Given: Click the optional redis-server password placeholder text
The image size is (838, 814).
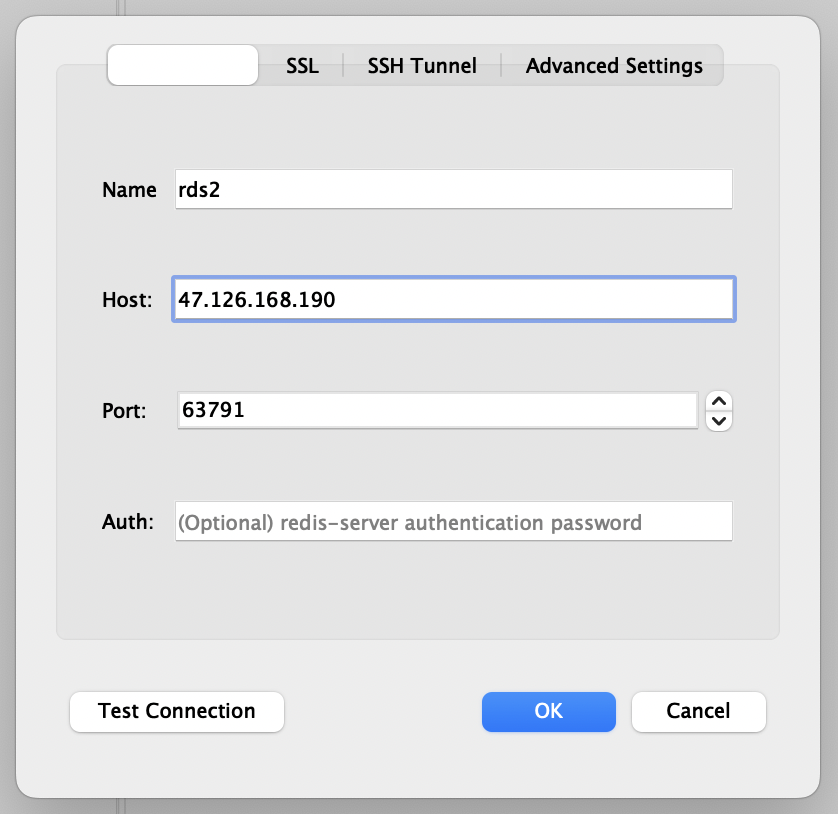Looking at the screenshot, I should pos(410,522).
